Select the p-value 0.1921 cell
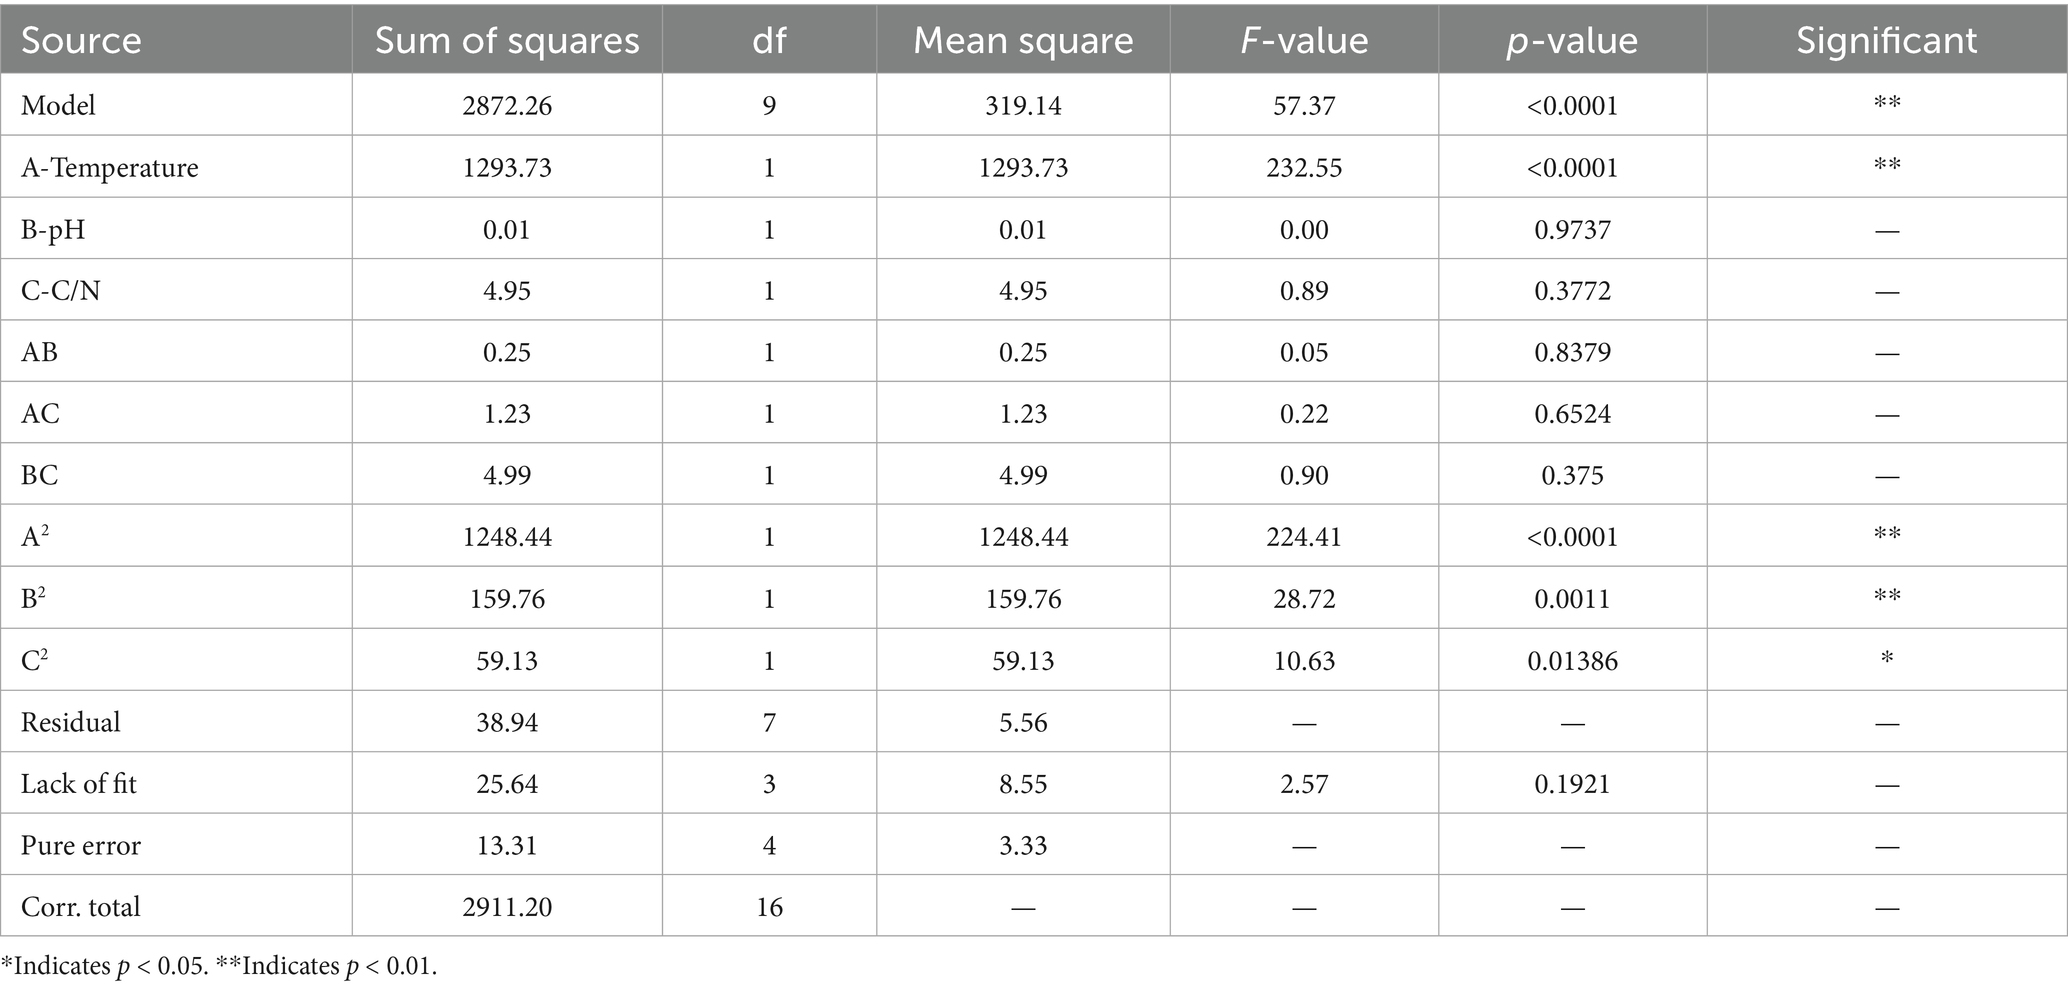 1572,783
